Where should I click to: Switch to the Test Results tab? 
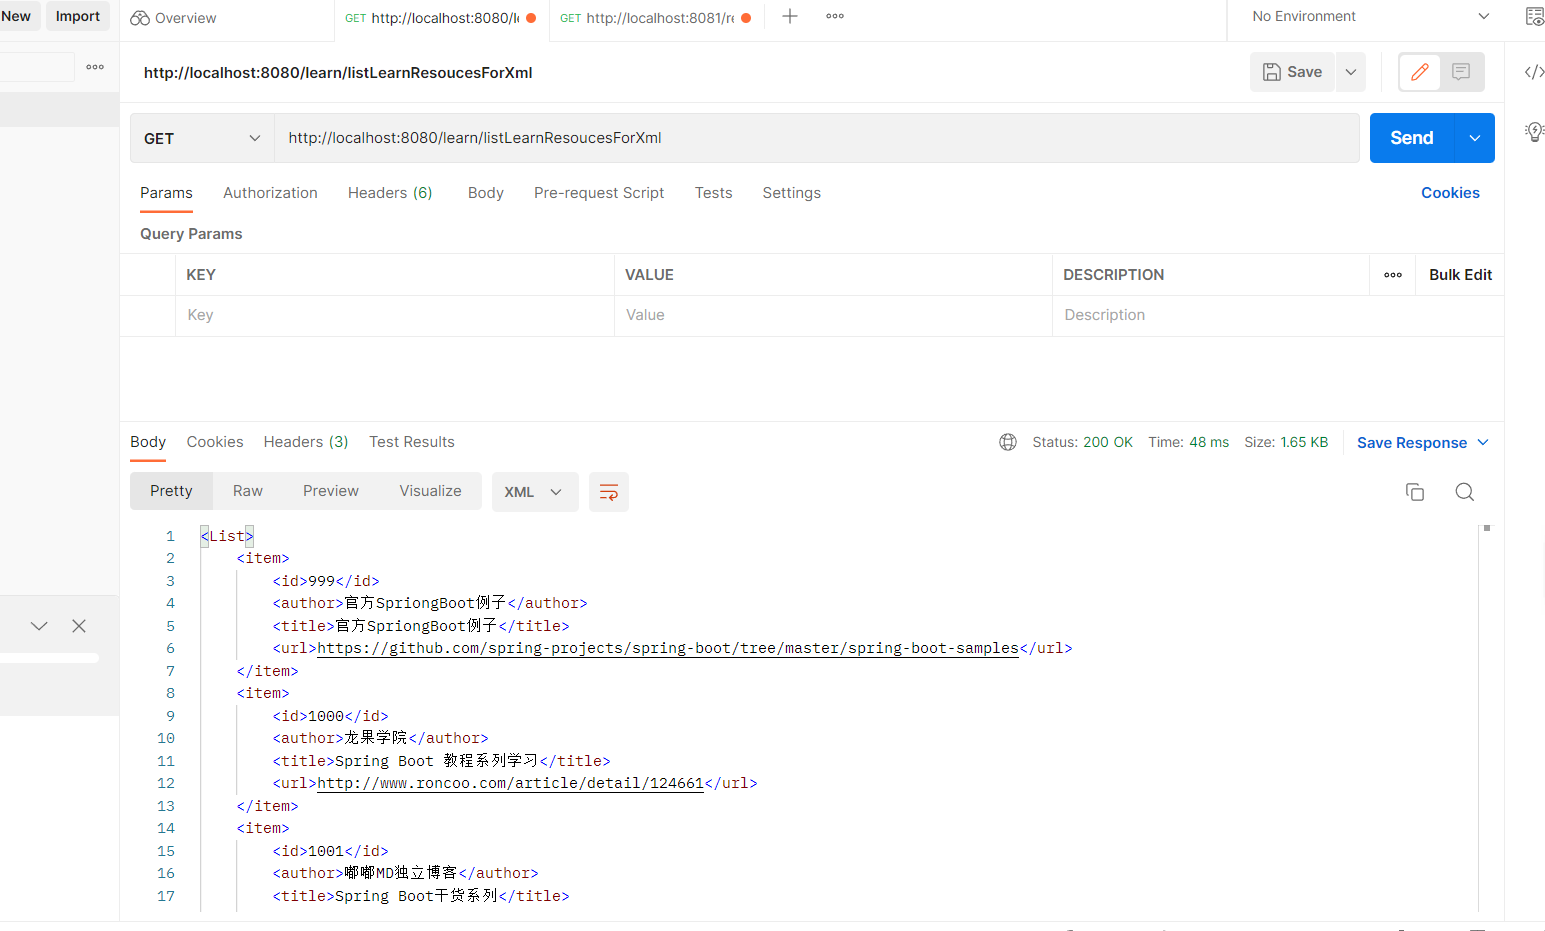(x=412, y=442)
